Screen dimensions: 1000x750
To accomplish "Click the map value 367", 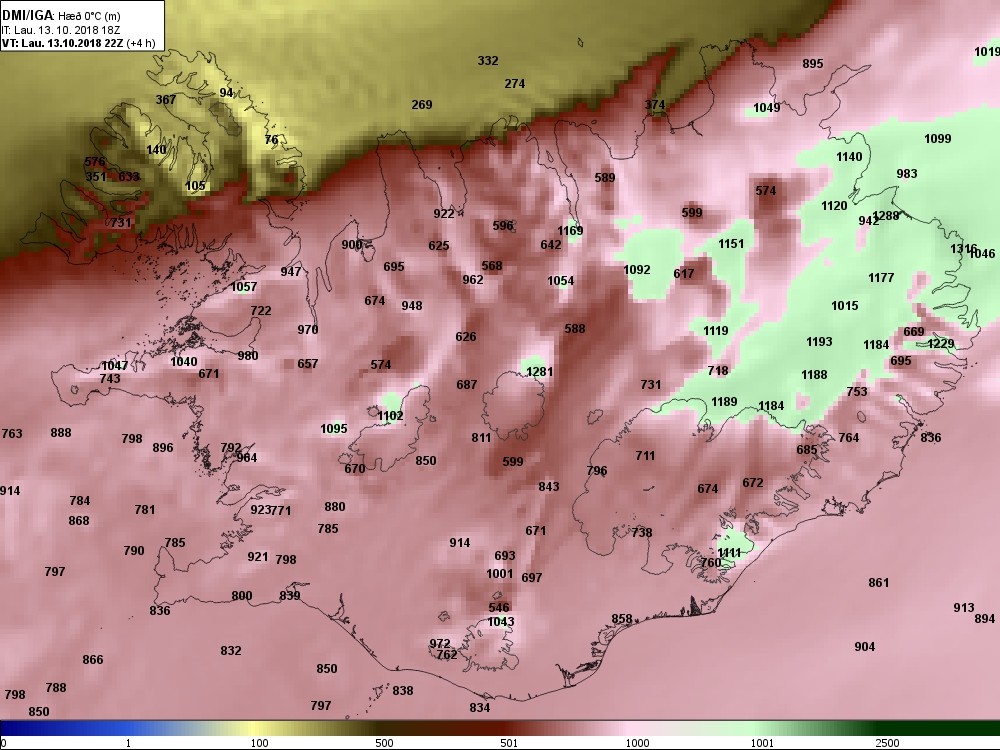I will (166, 100).
